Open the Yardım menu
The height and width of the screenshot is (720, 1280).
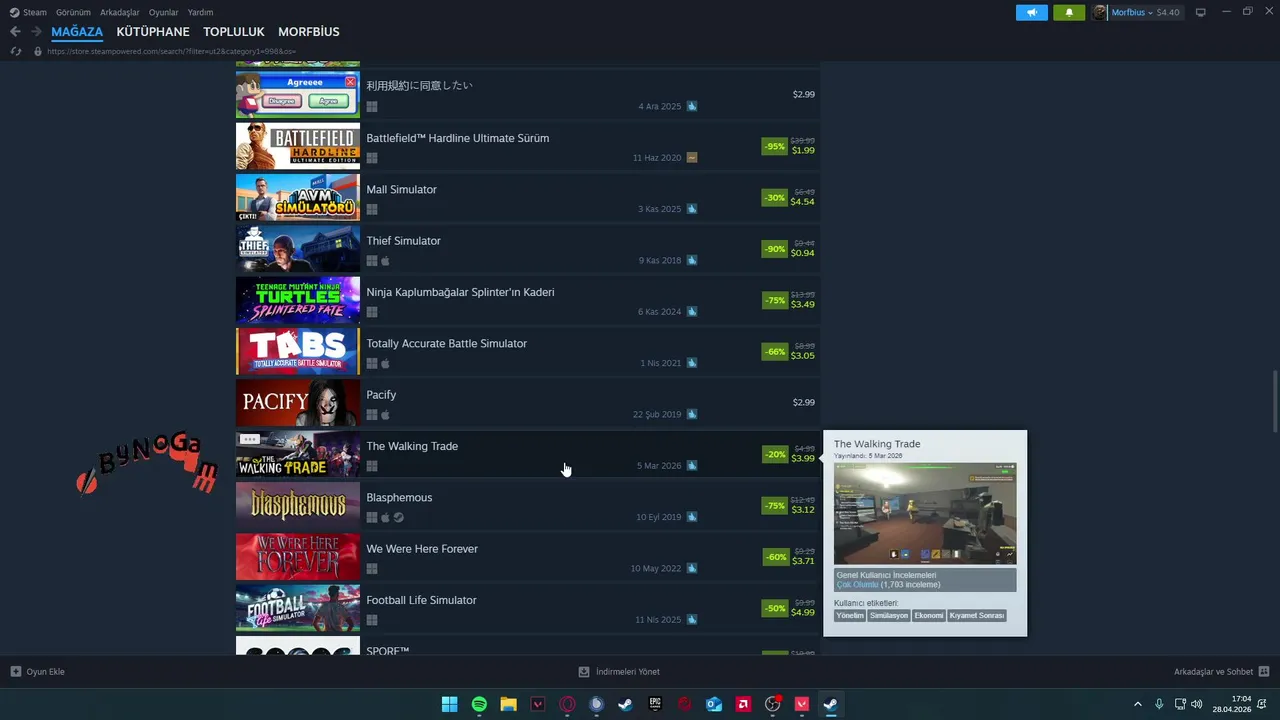click(x=201, y=12)
